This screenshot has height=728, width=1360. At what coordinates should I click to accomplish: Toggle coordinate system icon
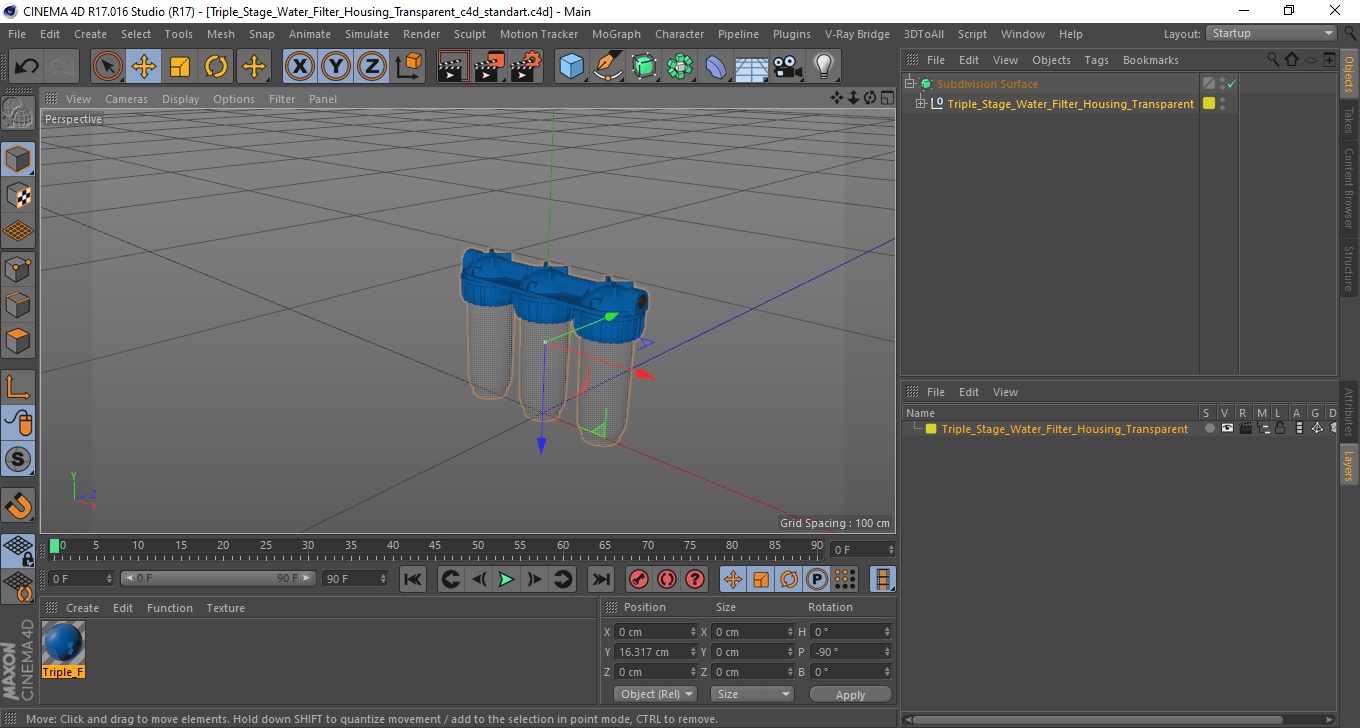click(408, 67)
